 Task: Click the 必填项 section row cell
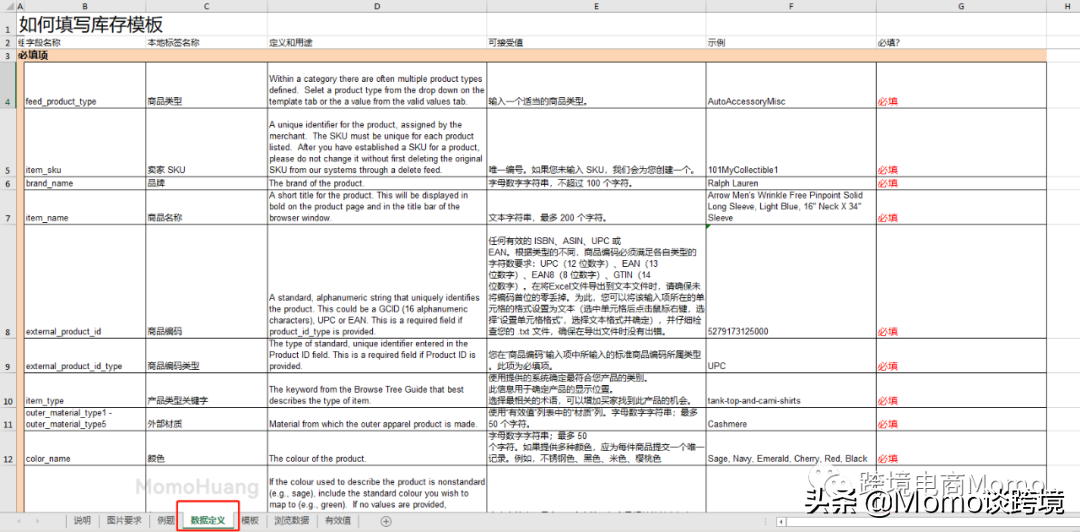coord(530,55)
